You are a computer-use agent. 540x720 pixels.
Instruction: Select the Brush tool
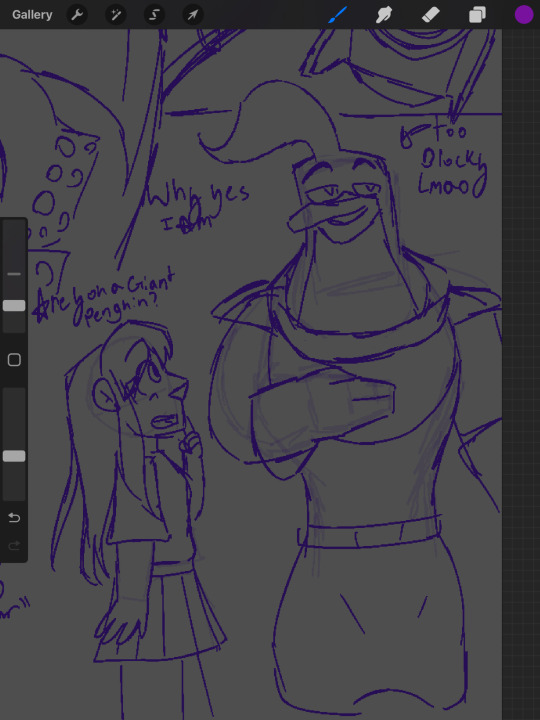[338, 15]
